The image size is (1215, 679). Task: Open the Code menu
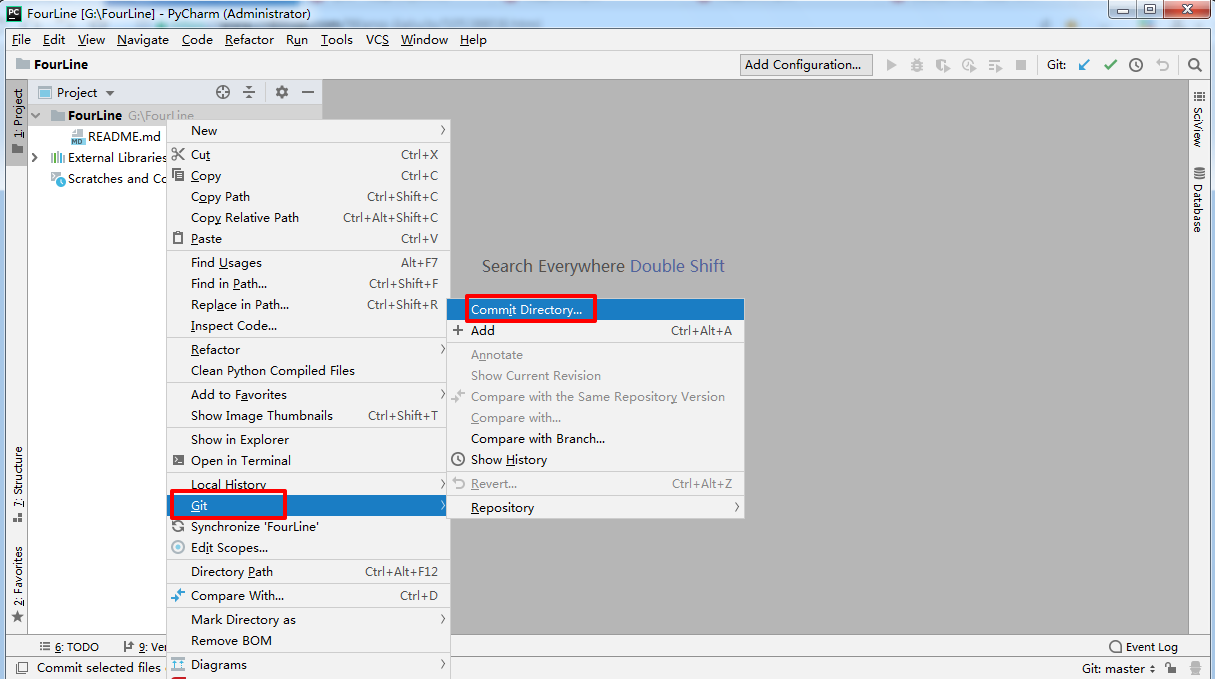coord(197,40)
